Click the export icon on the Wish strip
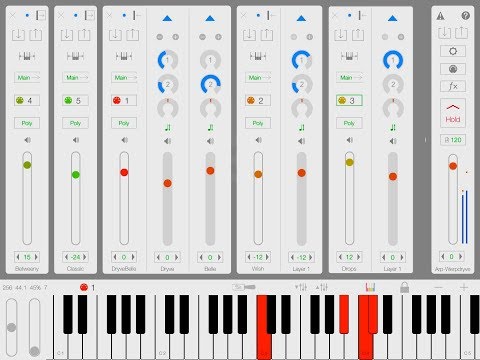Viewport: 480px width, 360px height. [x=267, y=34]
